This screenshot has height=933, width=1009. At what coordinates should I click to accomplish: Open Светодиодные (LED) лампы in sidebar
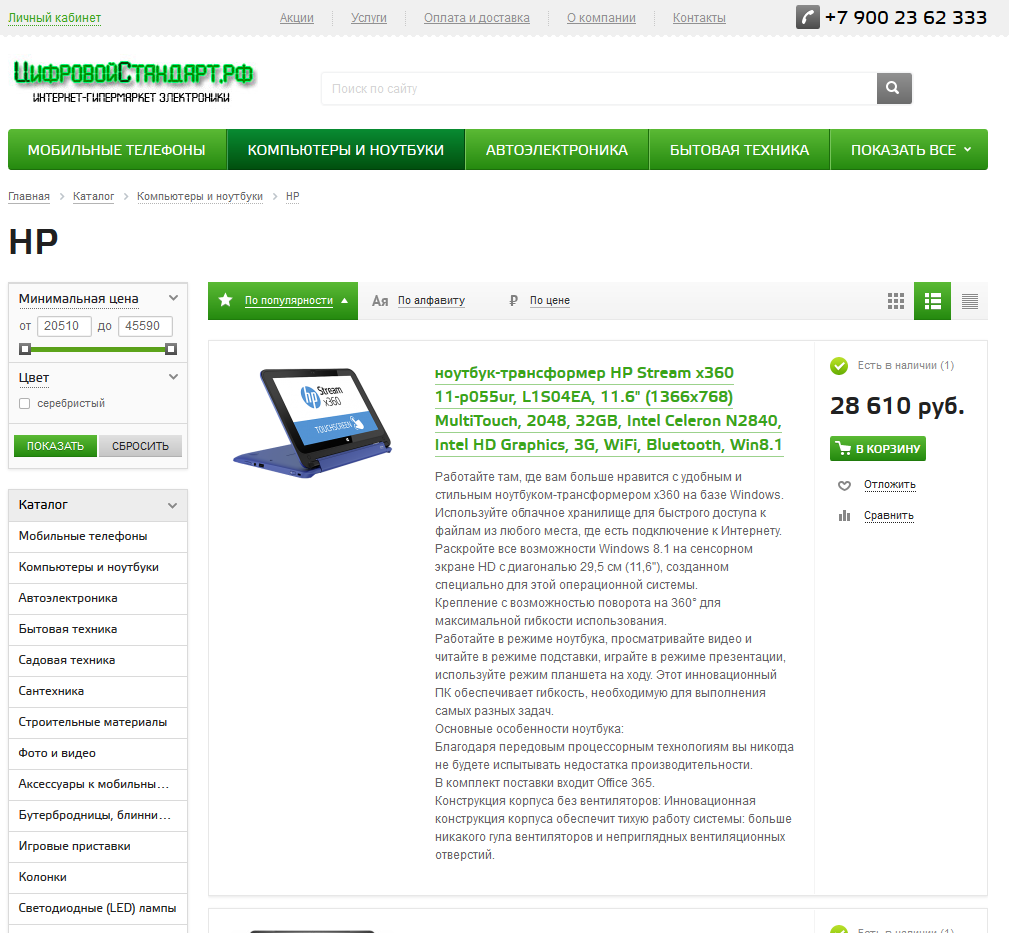tap(98, 909)
